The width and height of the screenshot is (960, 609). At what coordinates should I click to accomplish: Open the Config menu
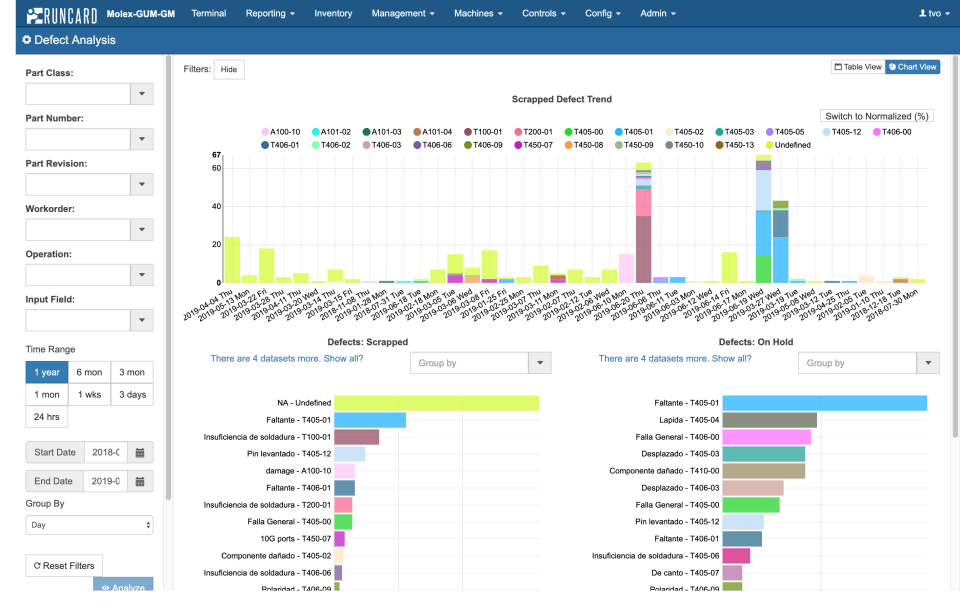[x=603, y=13]
